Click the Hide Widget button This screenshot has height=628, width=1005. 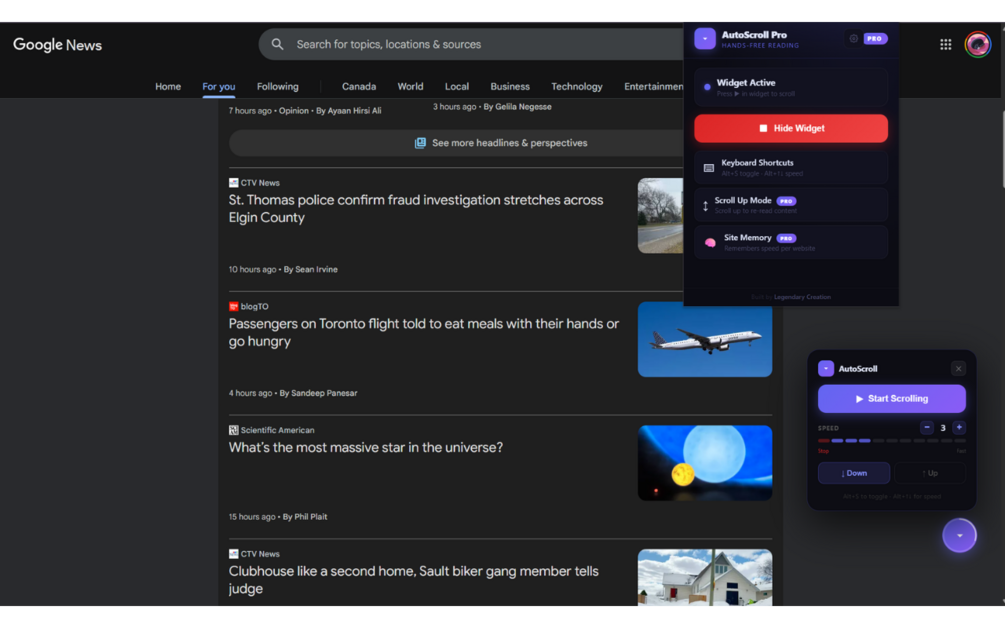click(x=791, y=128)
